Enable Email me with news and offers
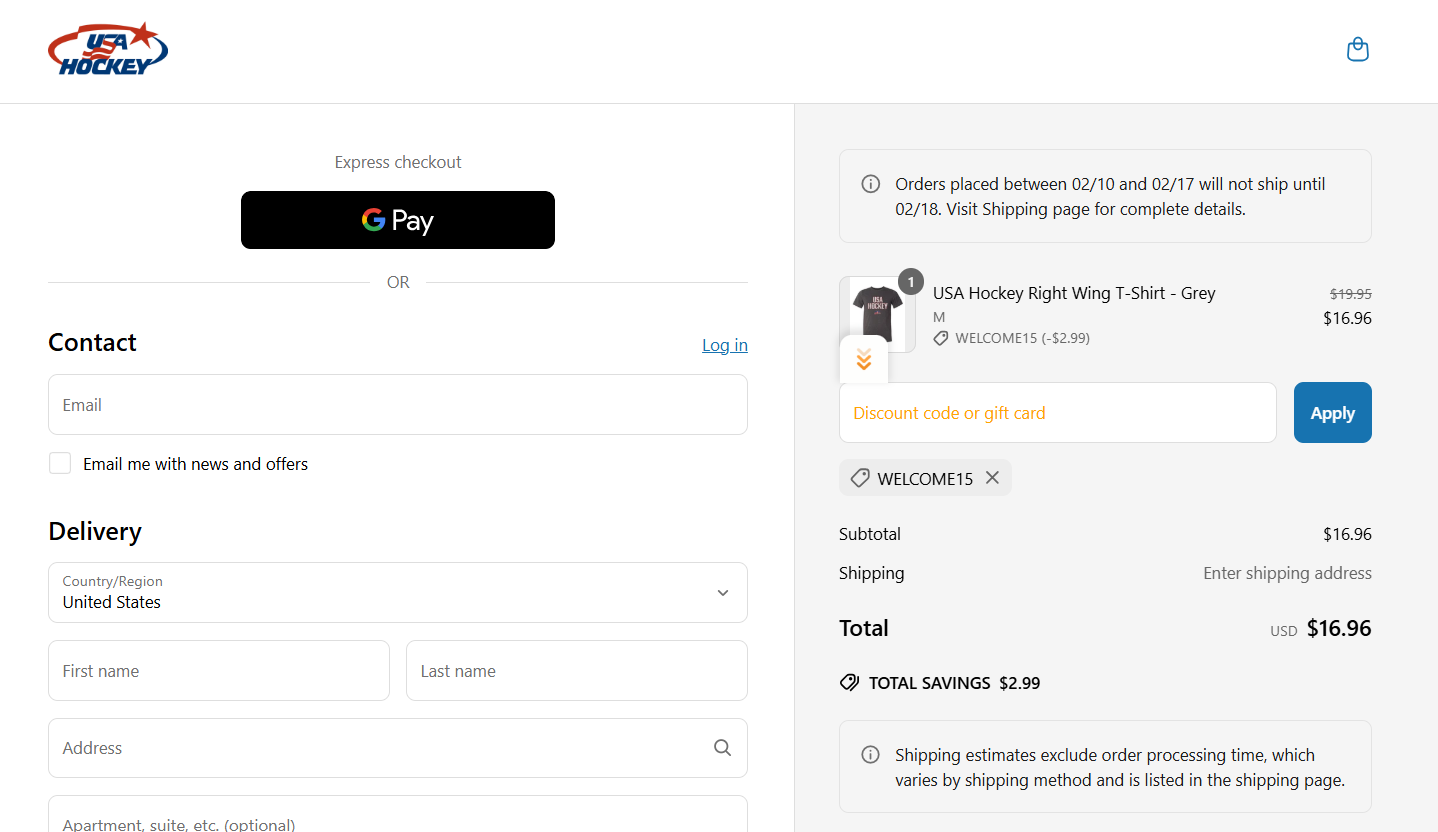Image resolution: width=1438 pixels, height=832 pixels. pyautogui.click(x=60, y=463)
